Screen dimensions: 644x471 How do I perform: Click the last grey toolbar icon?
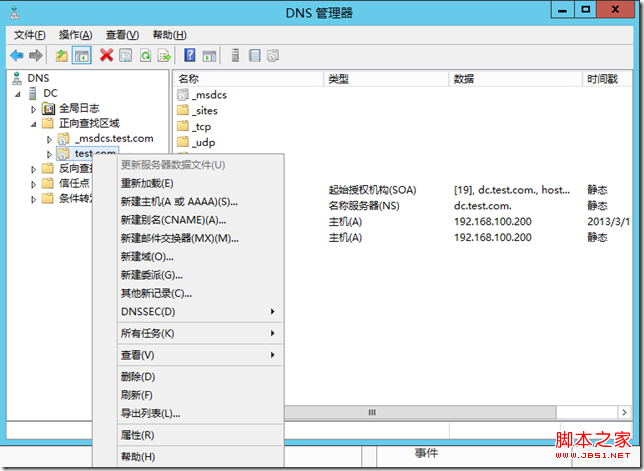coord(273,55)
